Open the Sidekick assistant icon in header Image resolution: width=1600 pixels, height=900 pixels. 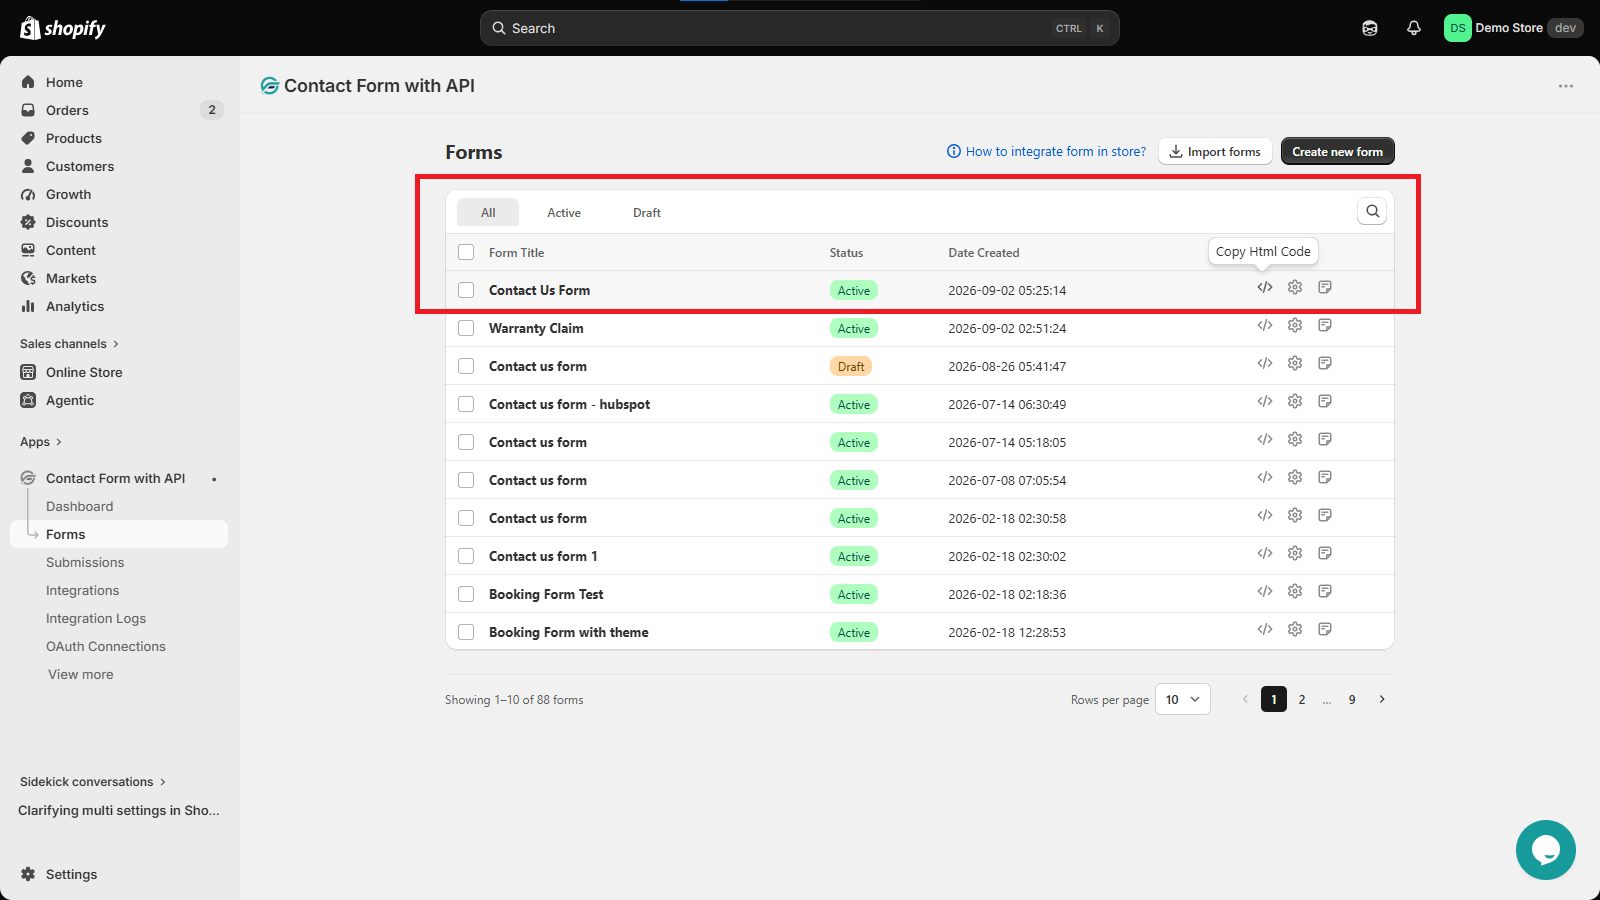(1370, 28)
